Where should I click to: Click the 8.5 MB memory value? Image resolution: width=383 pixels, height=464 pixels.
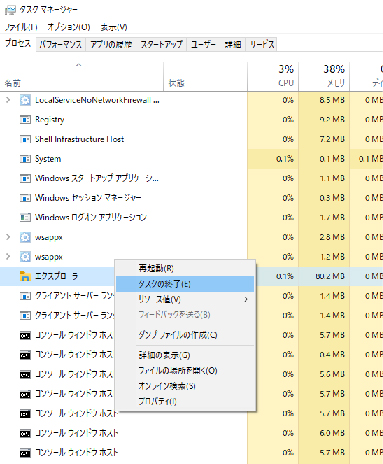(332, 100)
